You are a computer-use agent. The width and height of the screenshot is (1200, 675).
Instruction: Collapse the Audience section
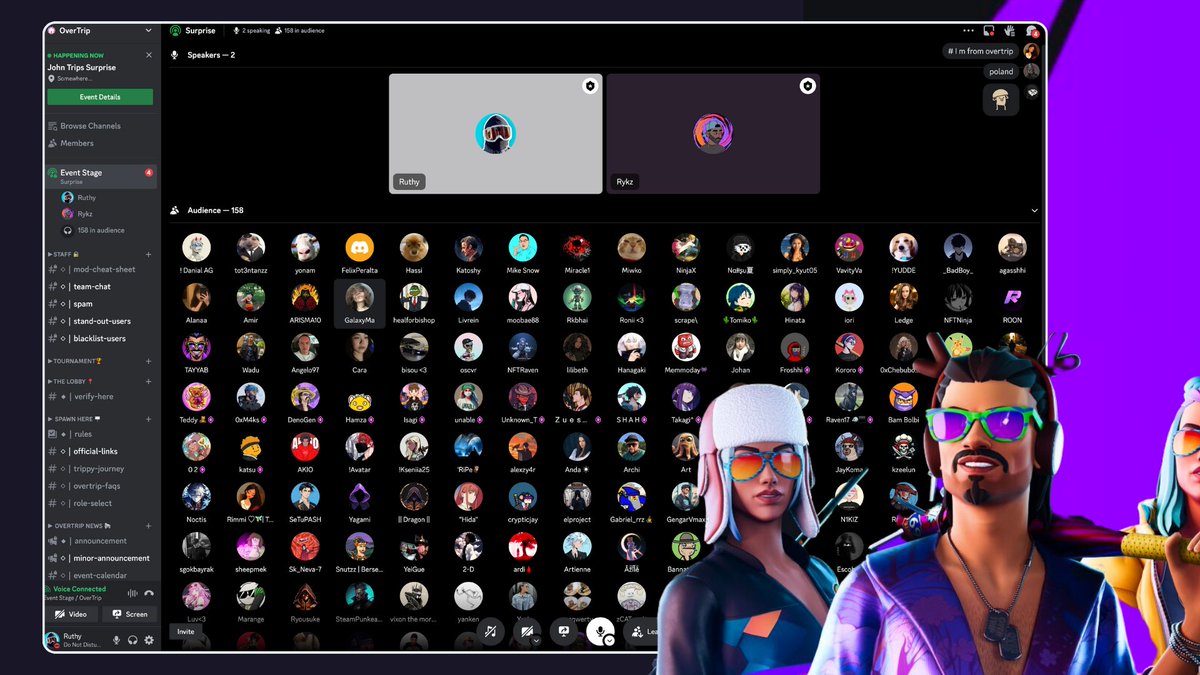pyautogui.click(x=1034, y=210)
